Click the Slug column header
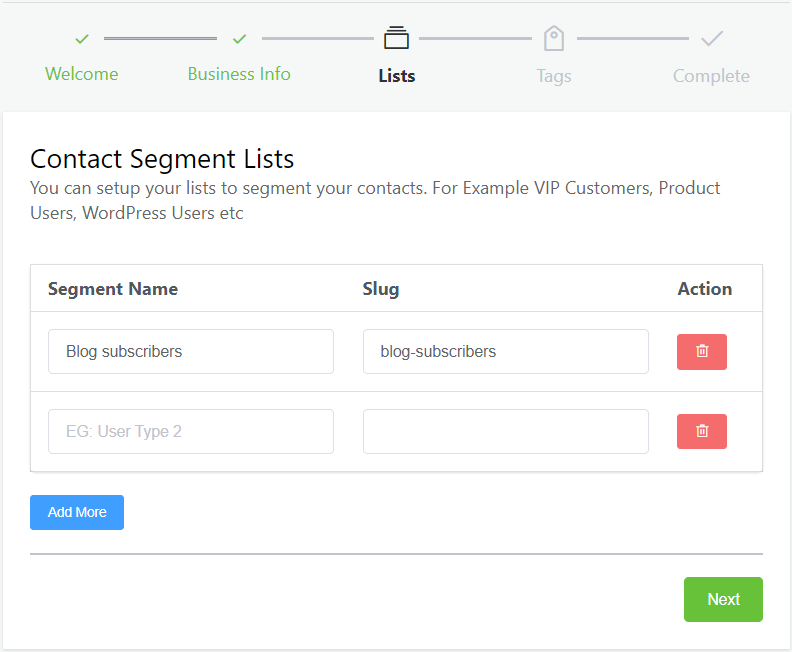The width and height of the screenshot is (792, 652). (381, 289)
